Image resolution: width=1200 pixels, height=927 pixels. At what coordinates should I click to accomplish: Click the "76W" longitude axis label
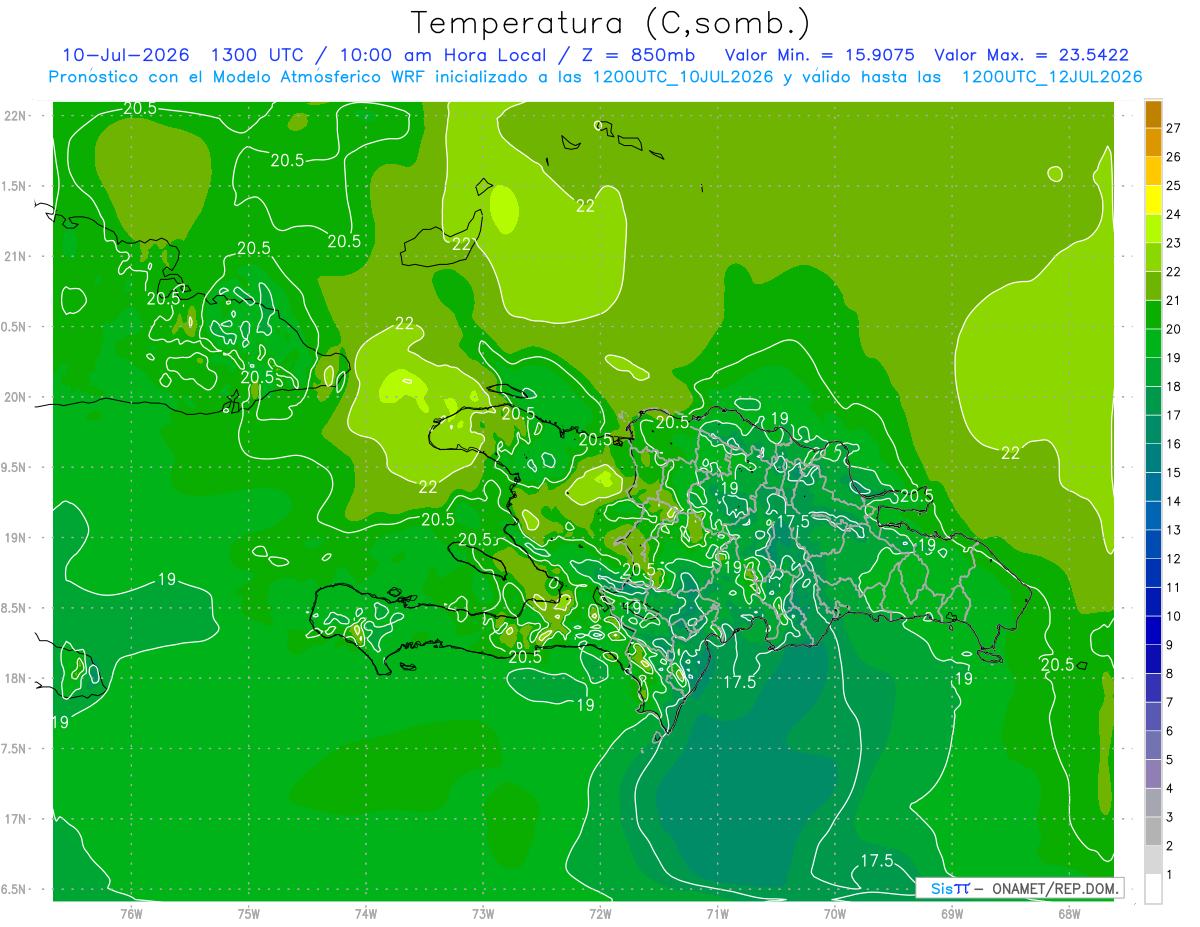coord(131,914)
